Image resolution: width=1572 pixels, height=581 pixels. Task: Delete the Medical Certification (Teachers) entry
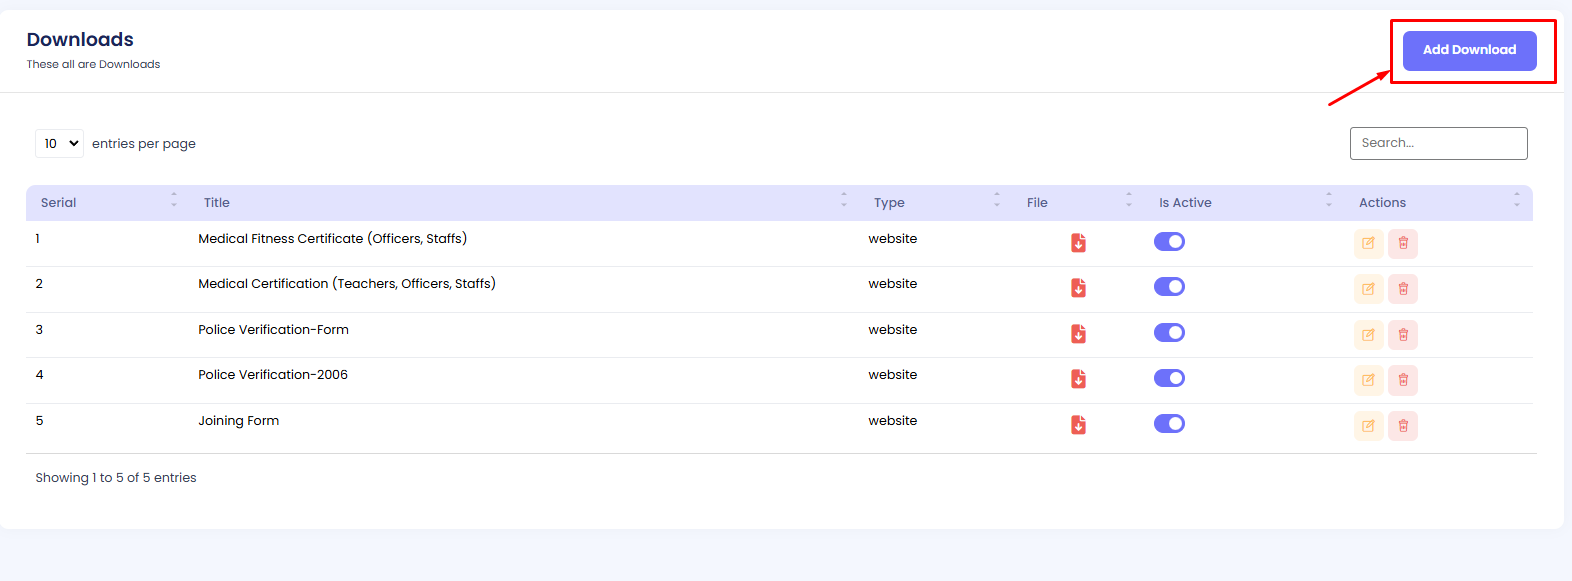[x=1403, y=289]
